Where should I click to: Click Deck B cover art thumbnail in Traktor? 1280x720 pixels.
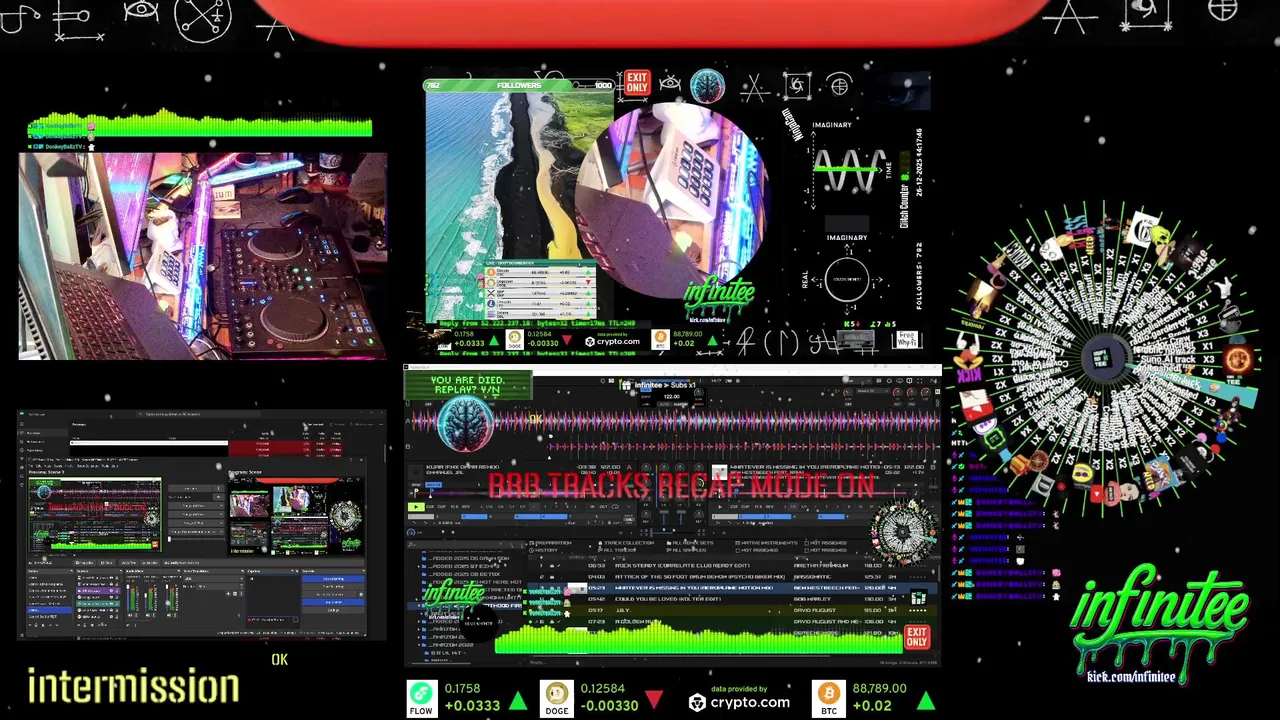(x=719, y=470)
